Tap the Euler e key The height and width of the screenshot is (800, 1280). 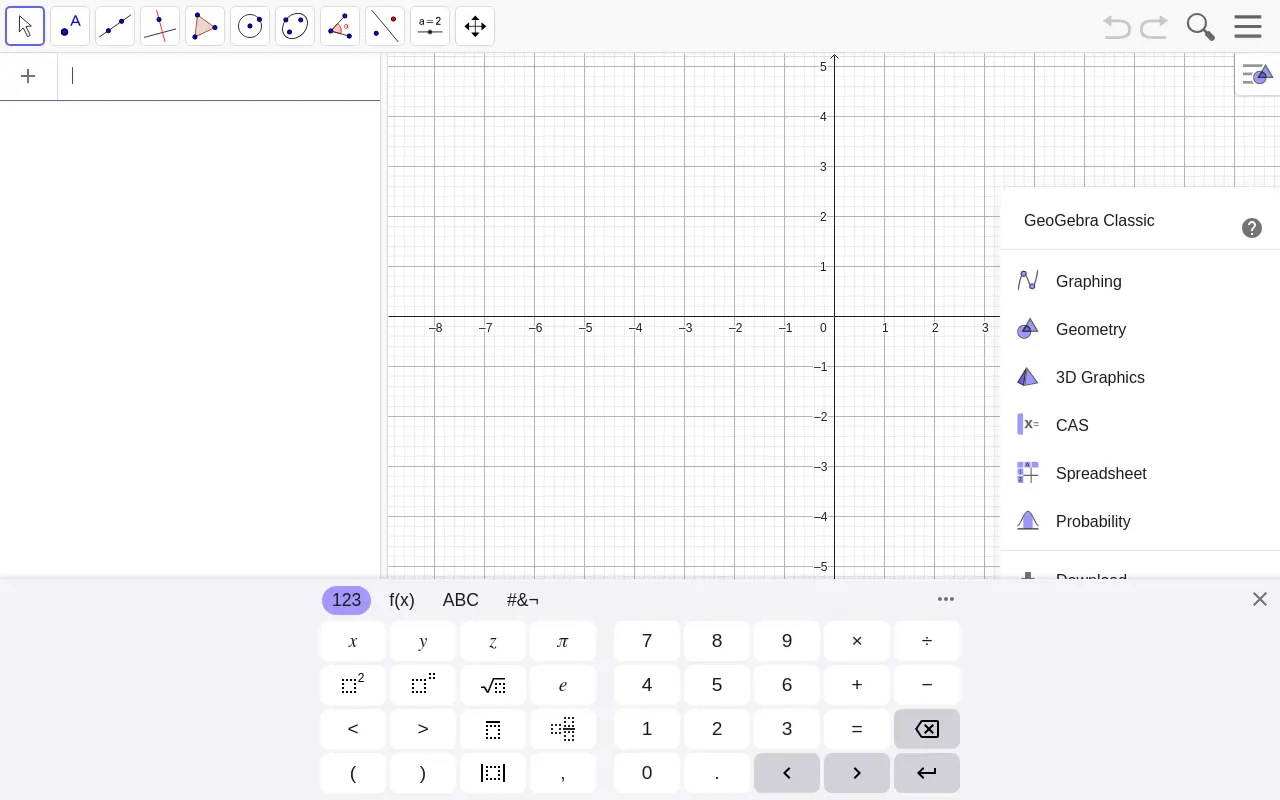(x=563, y=685)
